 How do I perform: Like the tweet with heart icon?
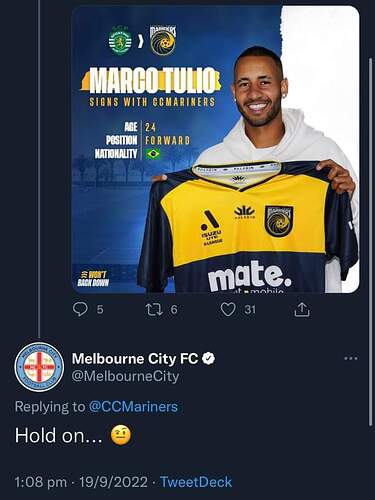pos(228,310)
